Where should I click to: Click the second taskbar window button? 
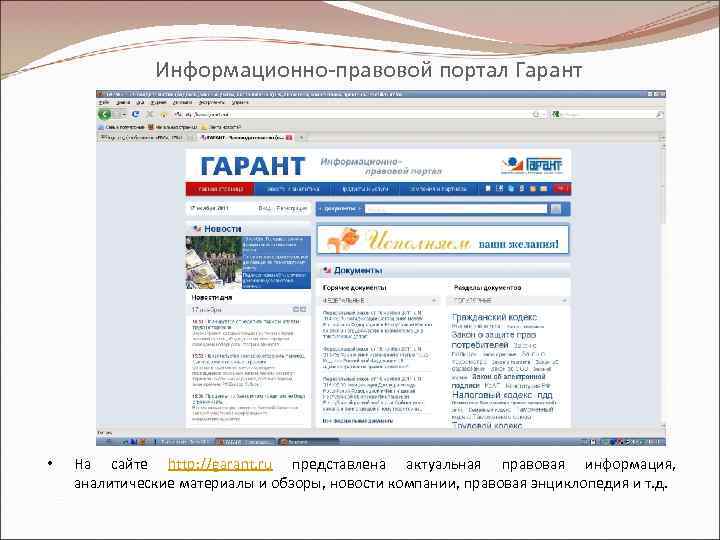pyautogui.click(x=245, y=442)
